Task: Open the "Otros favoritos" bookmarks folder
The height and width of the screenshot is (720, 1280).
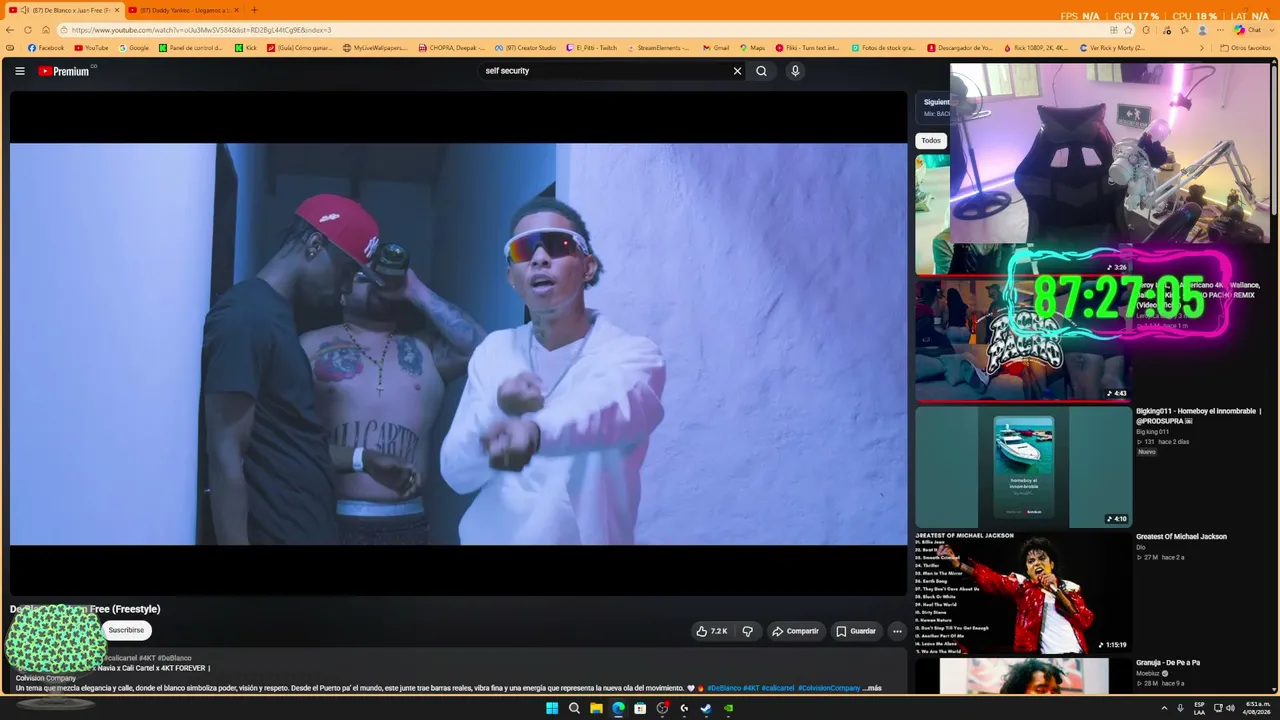Action: (x=1245, y=47)
